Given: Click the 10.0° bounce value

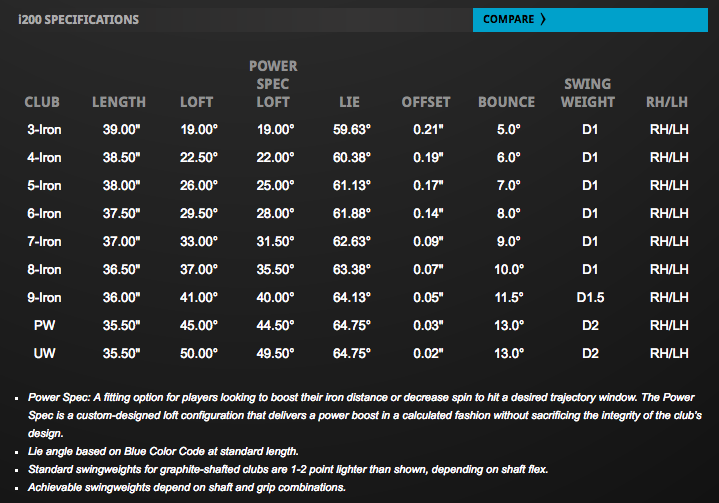Looking at the screenshot, I should pos(509,270).
